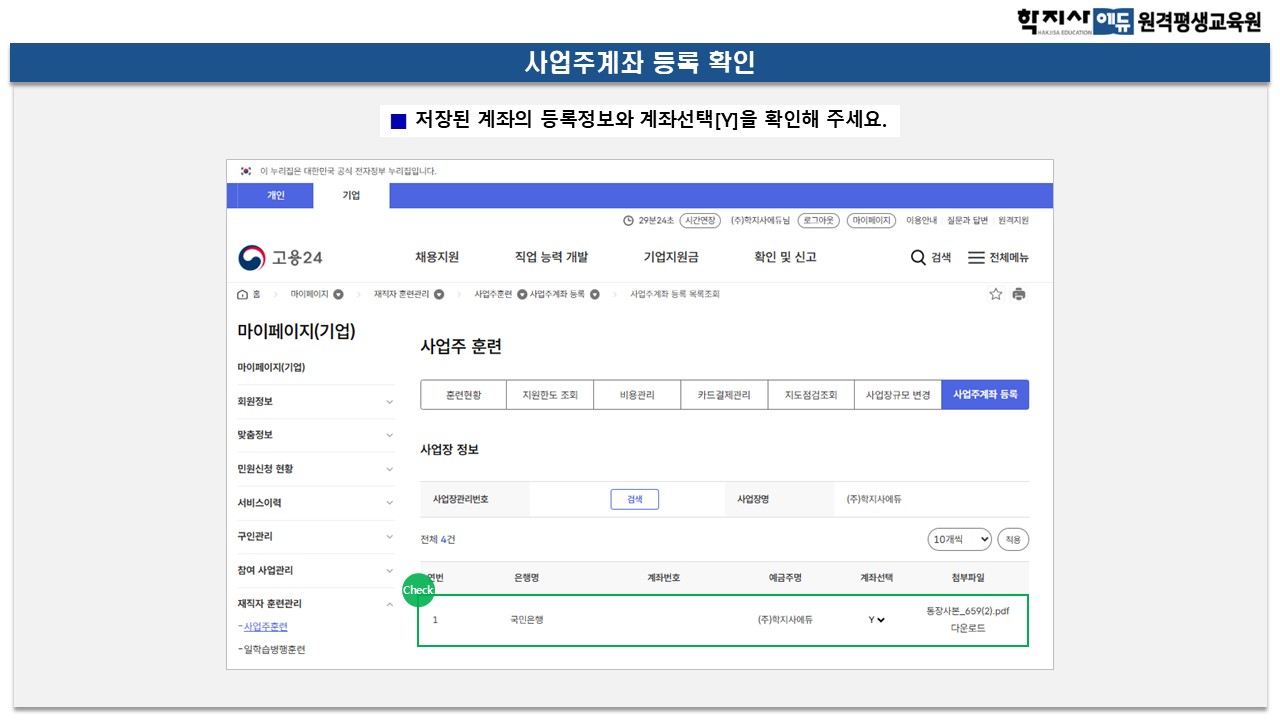
Task: Click the 고용24 logo
Action: pyautogui.click(x=281, y=258)
